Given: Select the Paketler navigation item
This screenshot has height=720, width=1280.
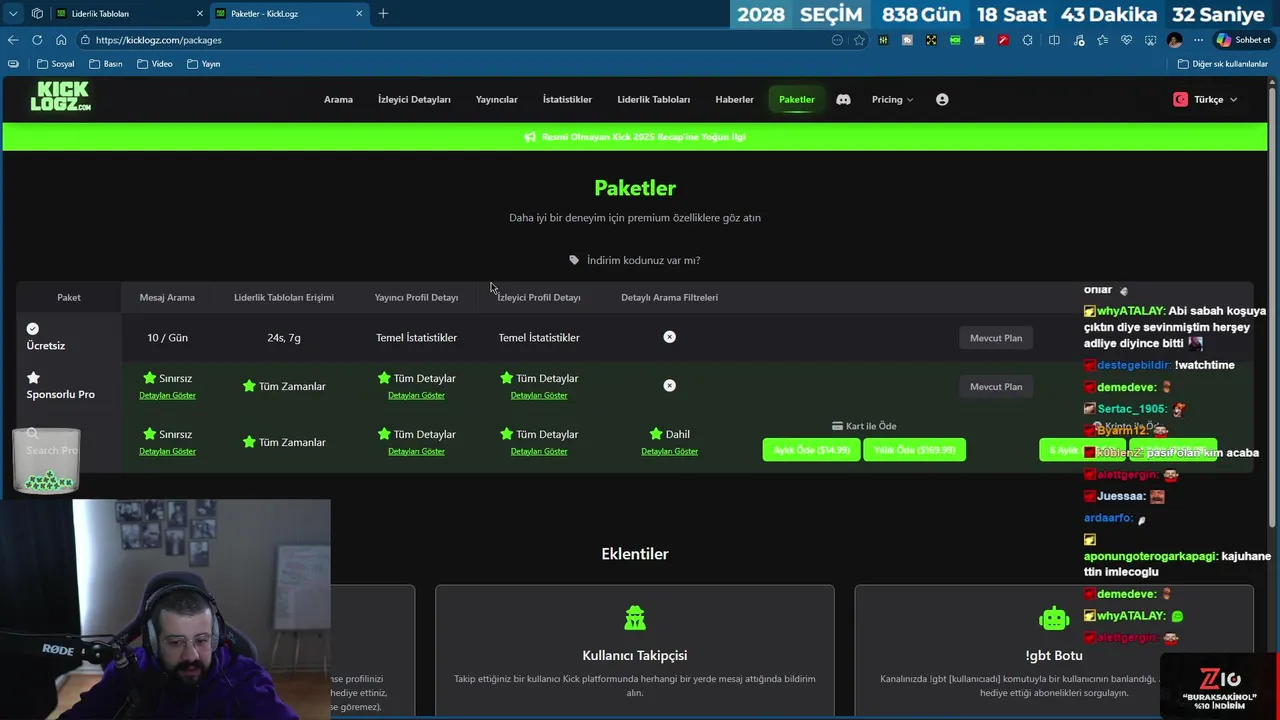Looking at the screenshot, I should 797,99.
